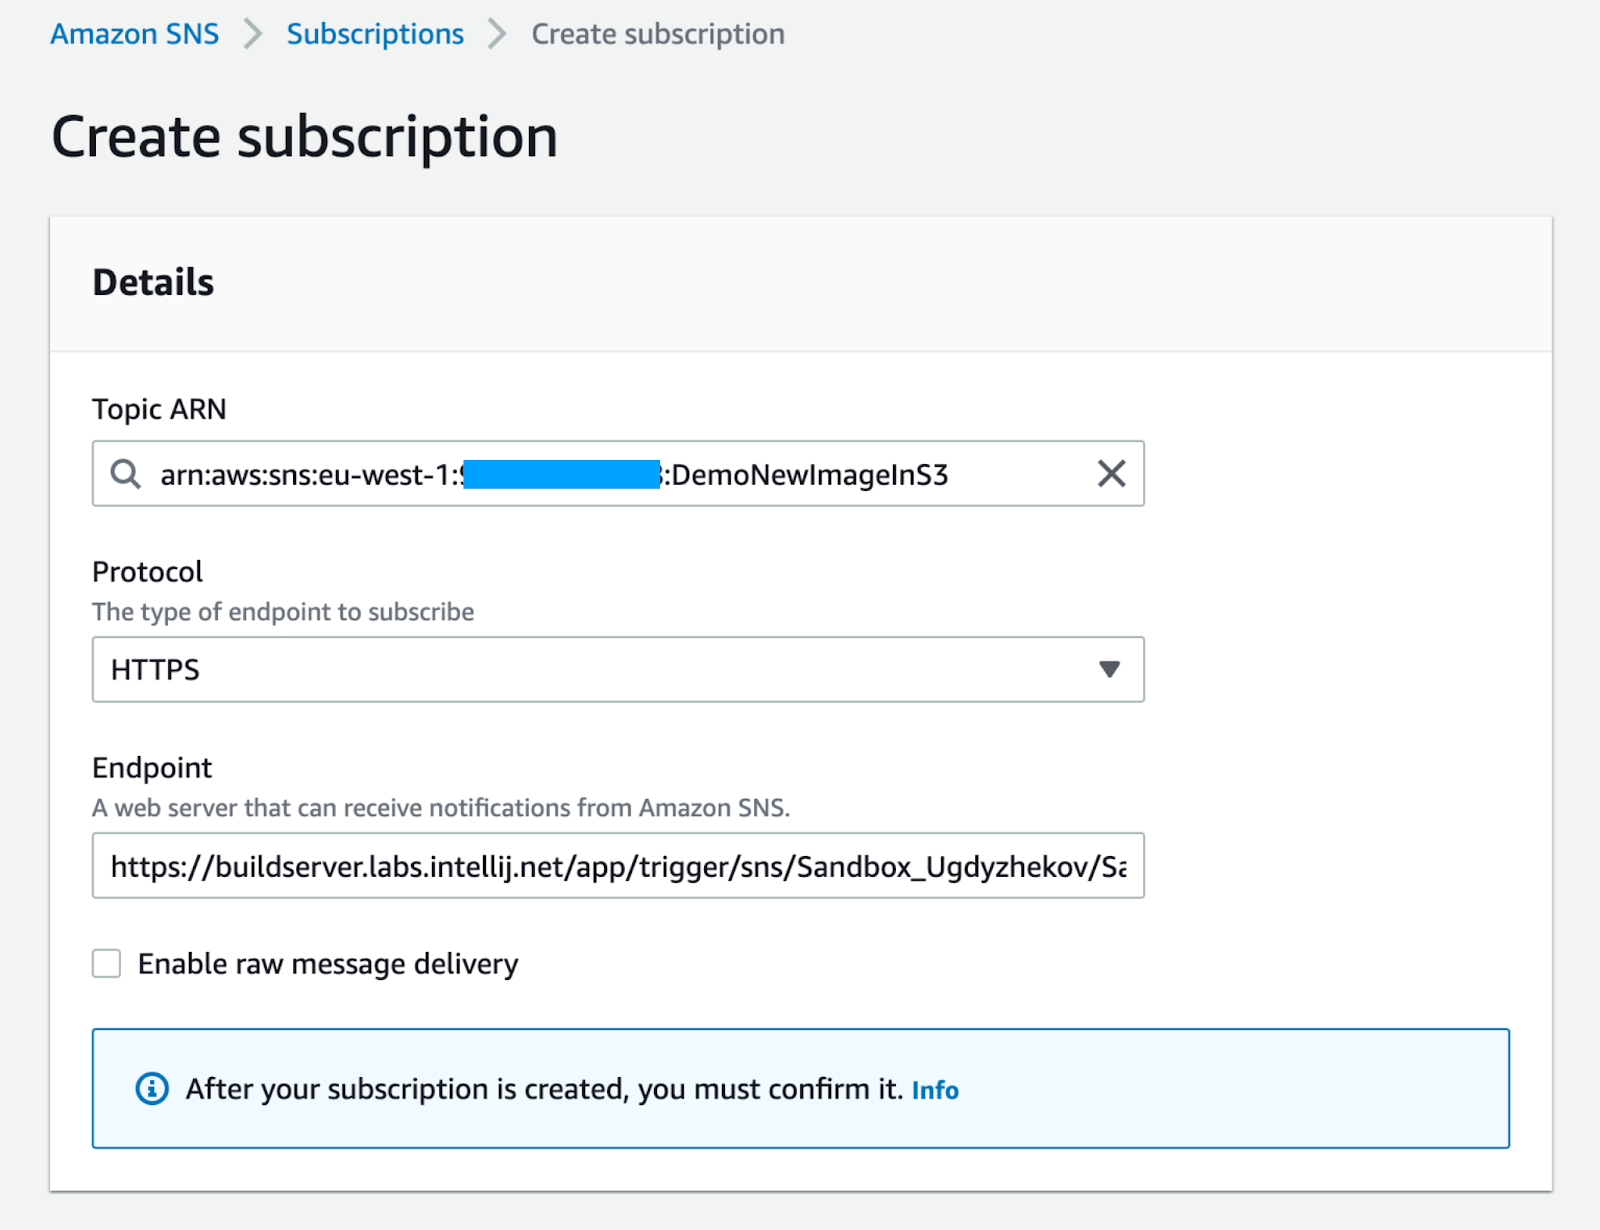Viewport: 1600px width, 1230px height.
Task: Click the Details section header
Action: [x=153, y=283]
